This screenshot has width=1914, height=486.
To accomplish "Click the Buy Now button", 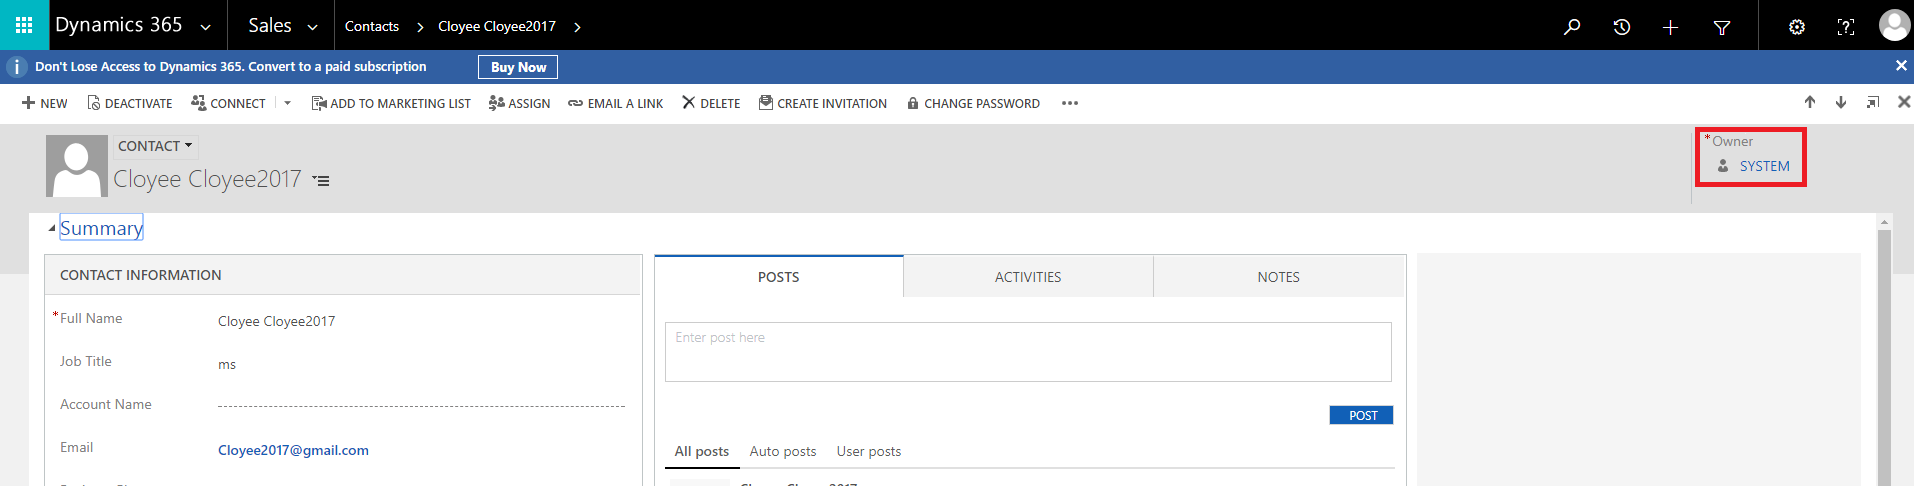I will coord(518,67).
